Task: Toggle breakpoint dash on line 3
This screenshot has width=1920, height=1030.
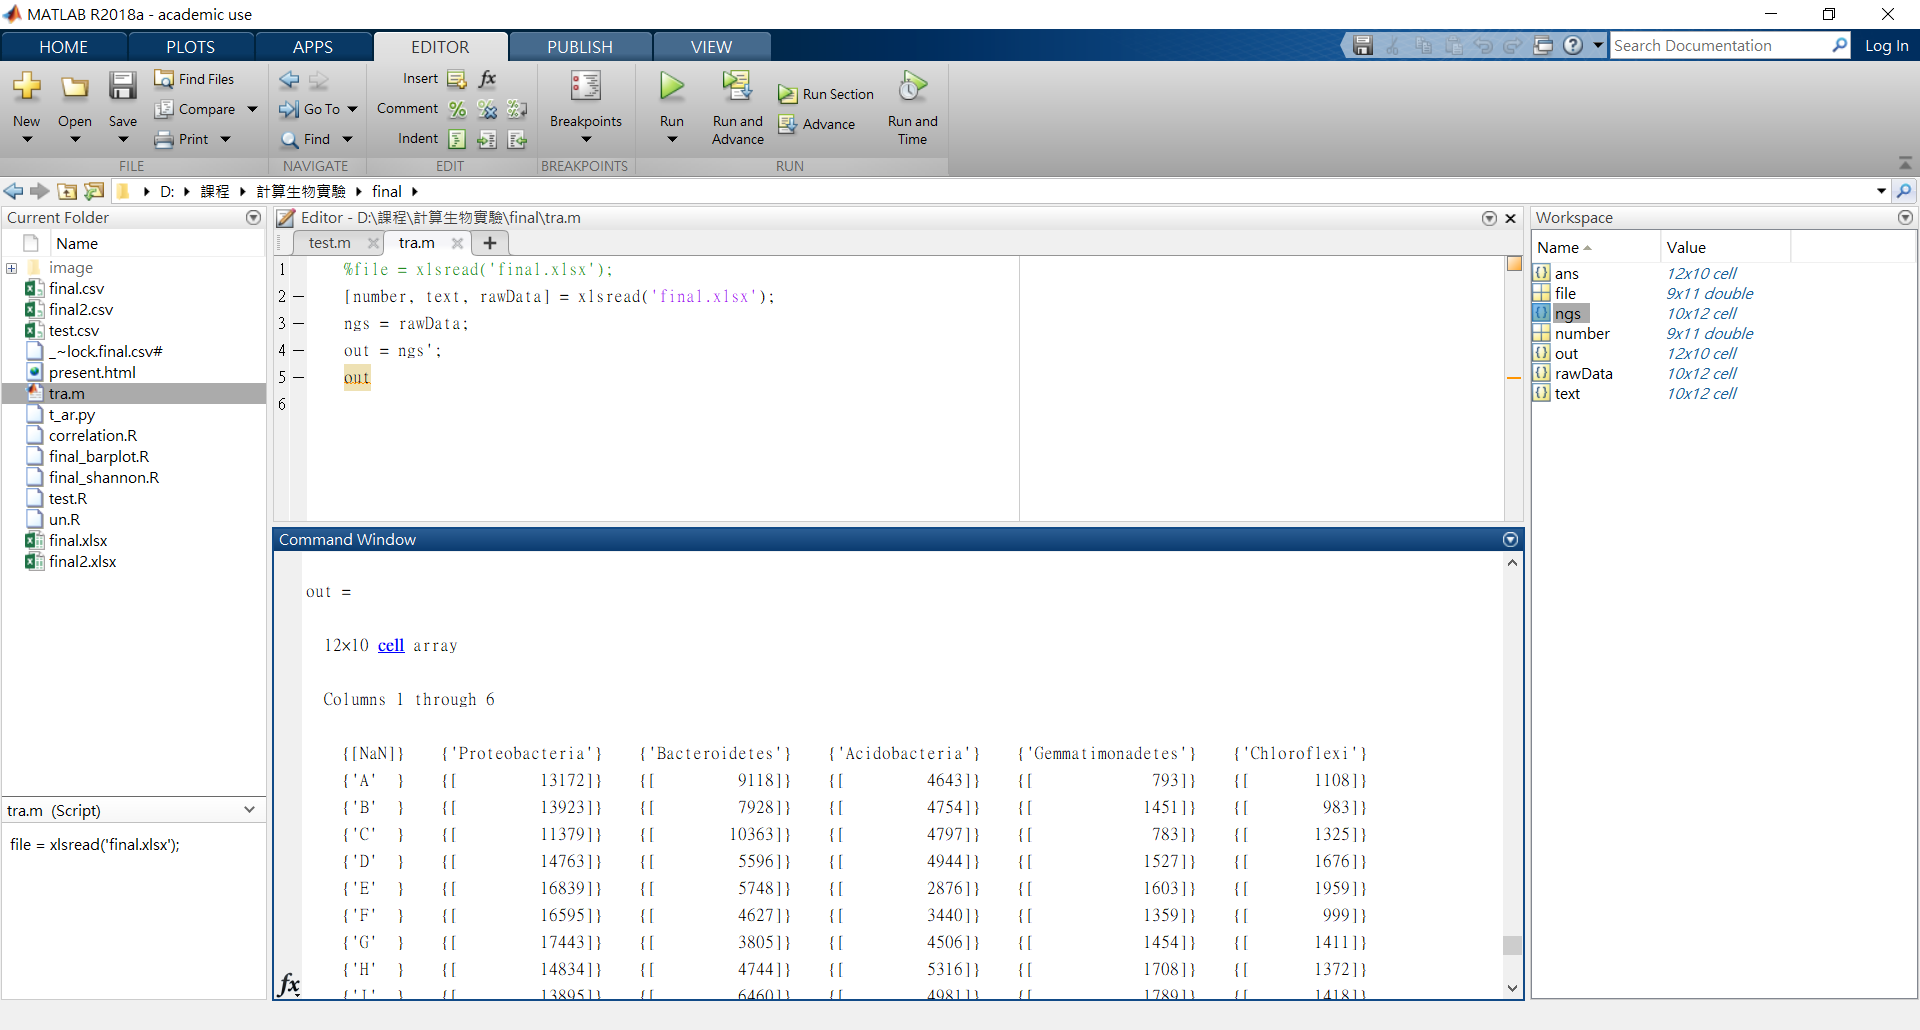Action: 298,323
